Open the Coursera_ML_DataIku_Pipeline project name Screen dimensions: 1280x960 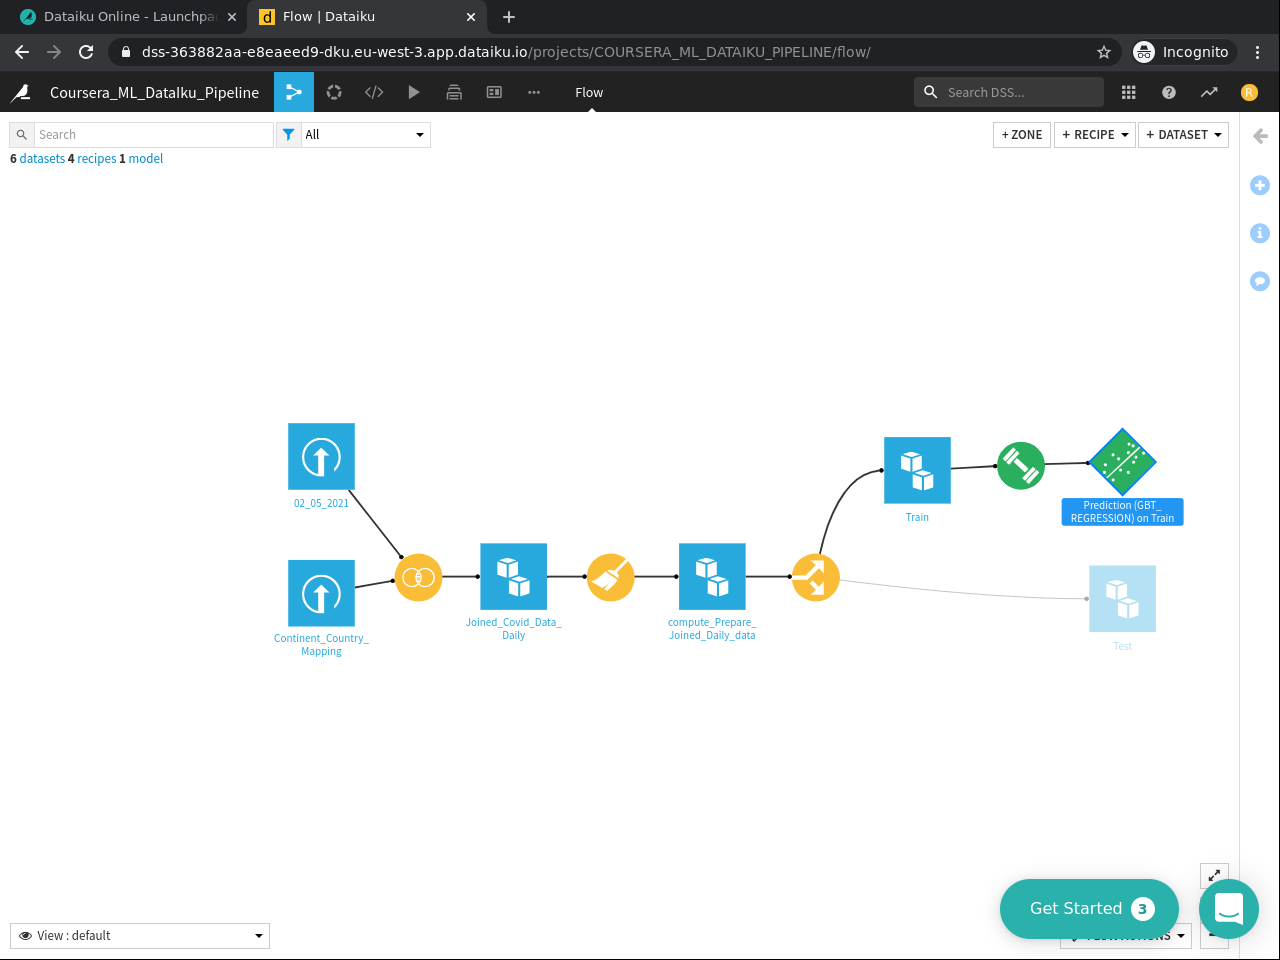pyautogui.click(x=155, y=92)
